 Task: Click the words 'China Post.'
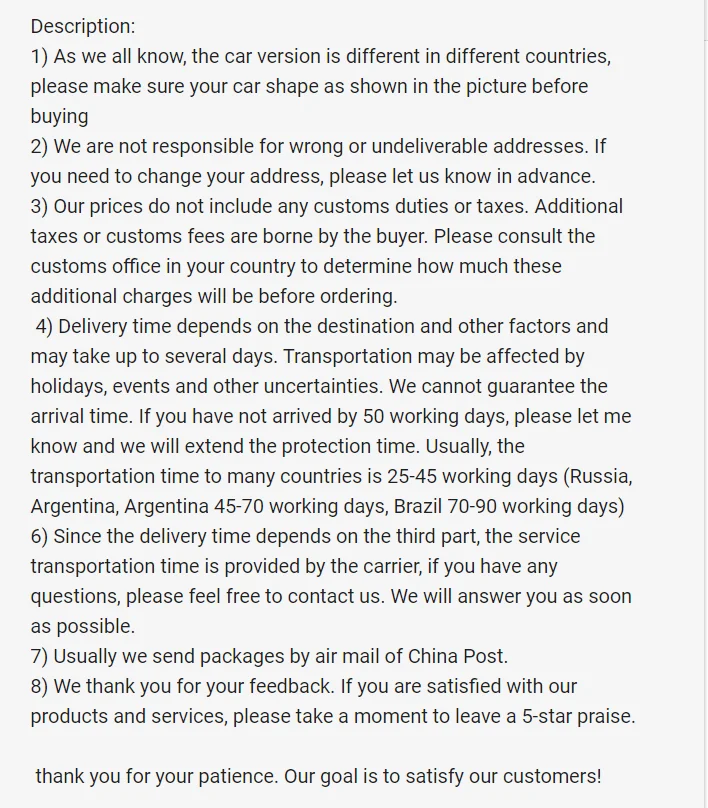pyautogui.click(x=458, y=656)
